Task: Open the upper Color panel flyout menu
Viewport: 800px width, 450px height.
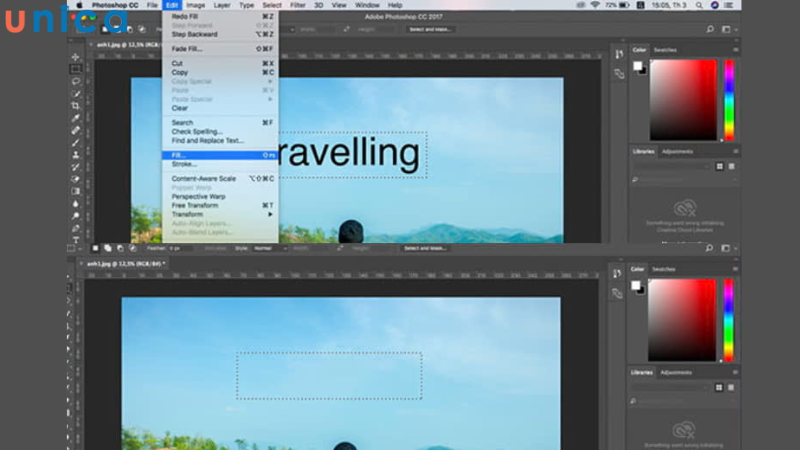Action: 735,50
